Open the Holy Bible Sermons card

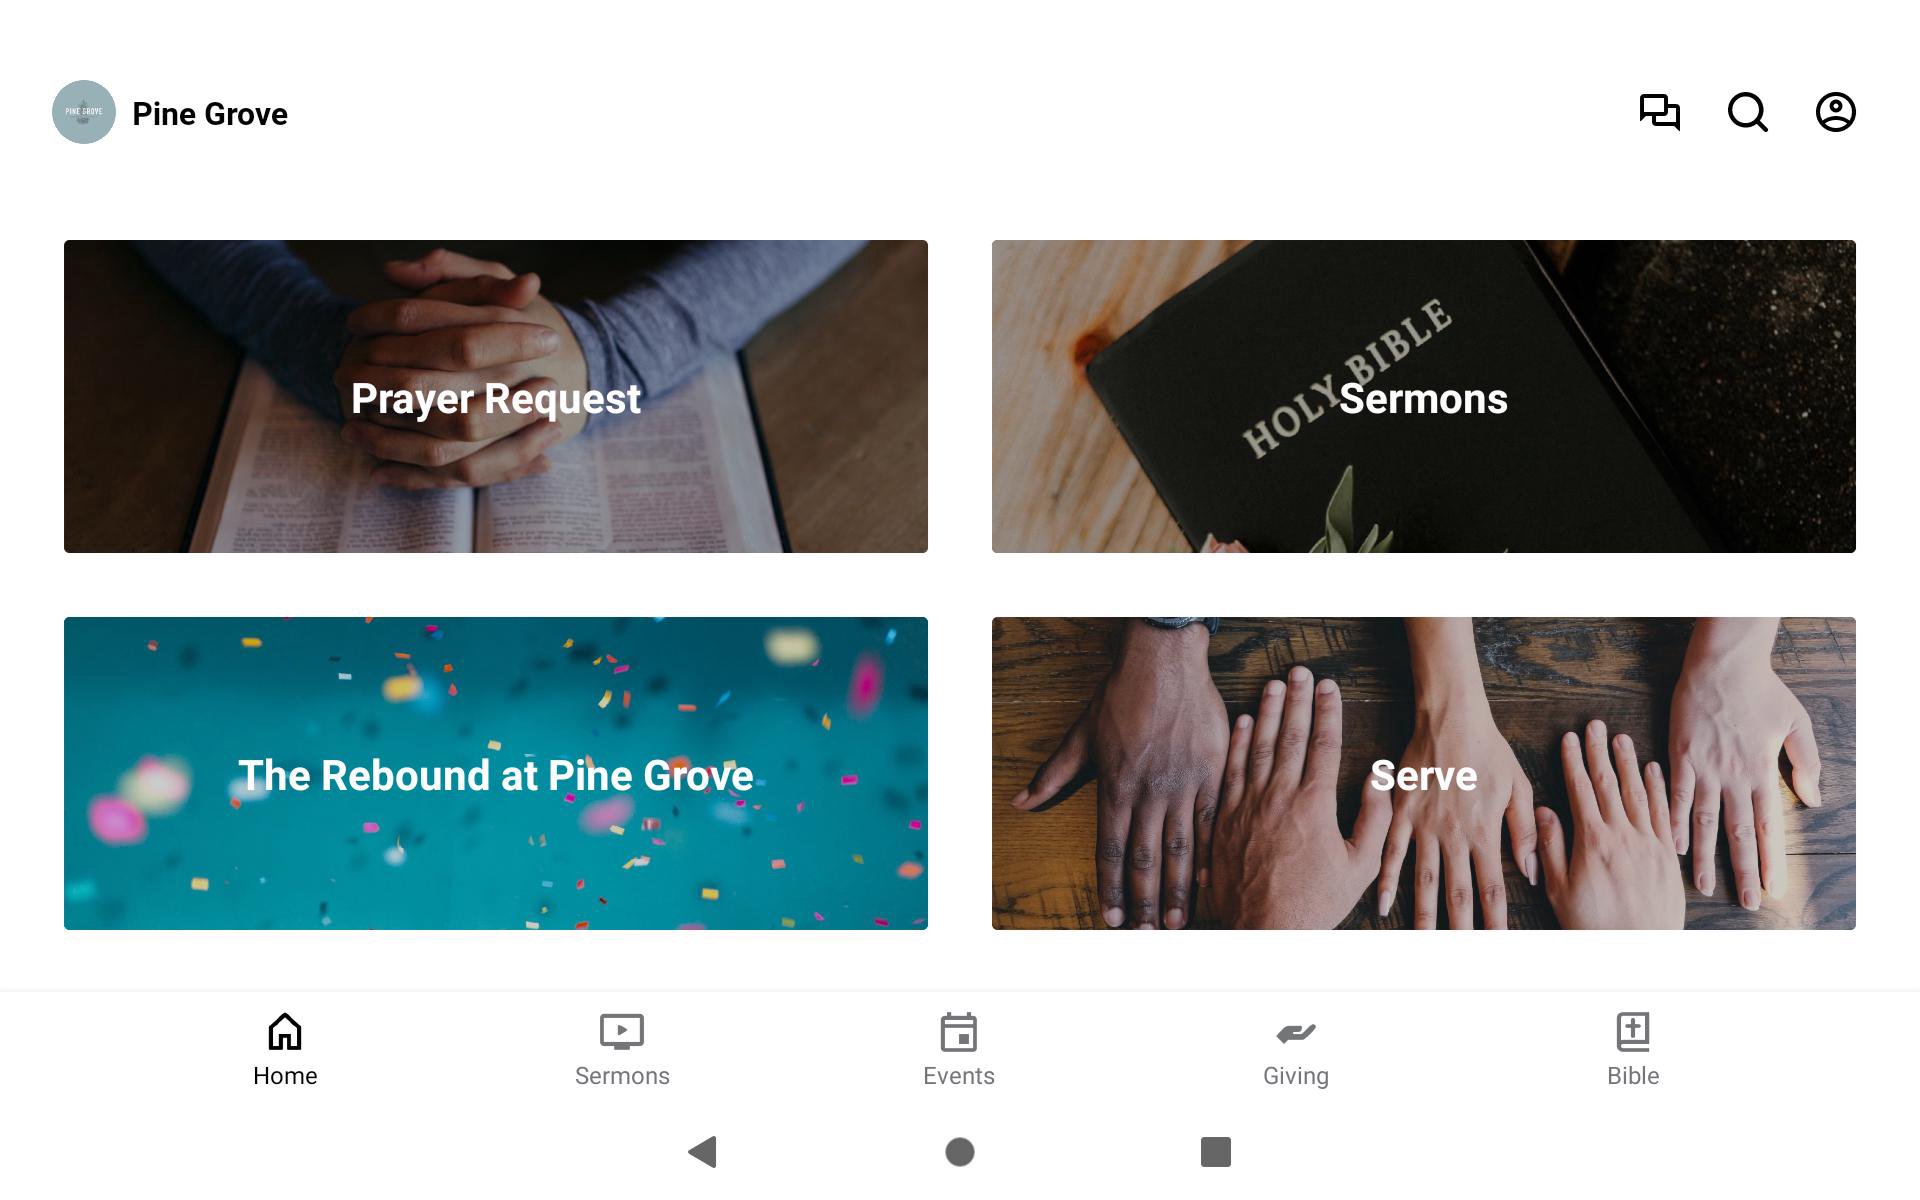(1424, 396)
